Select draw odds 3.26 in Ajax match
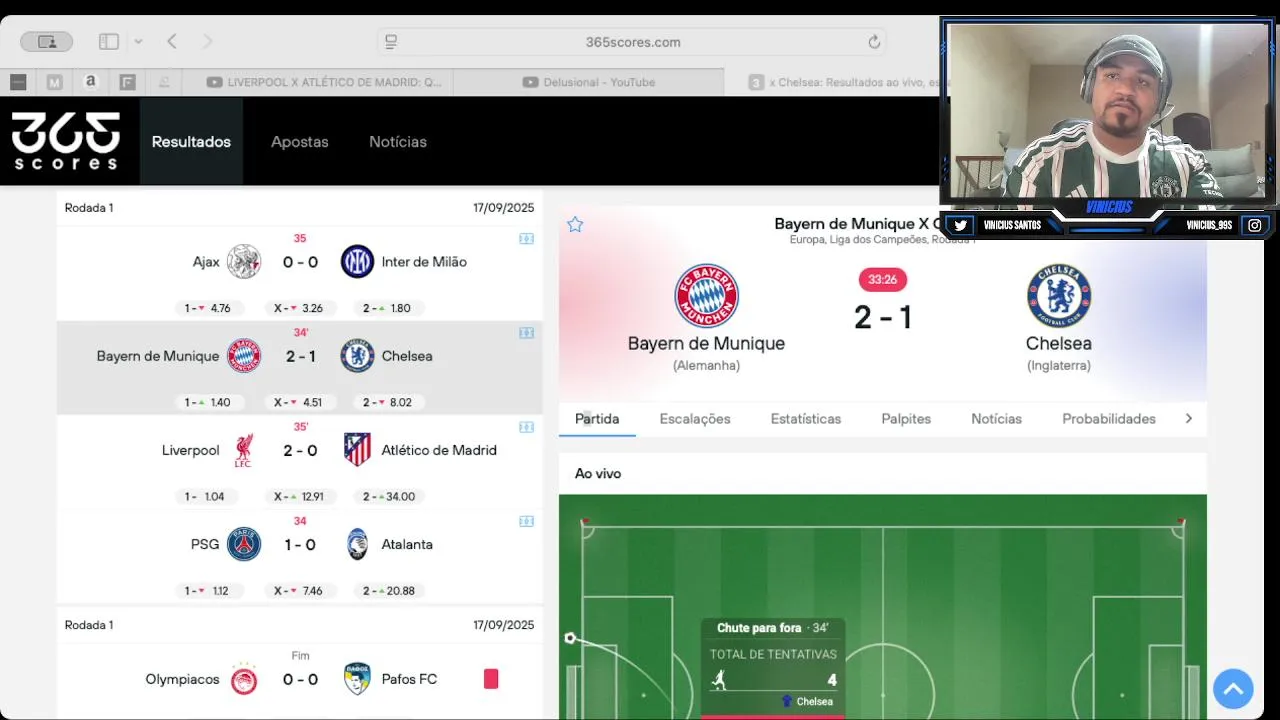The height and width of the screenshot is (720, 1280). [299, 308]
